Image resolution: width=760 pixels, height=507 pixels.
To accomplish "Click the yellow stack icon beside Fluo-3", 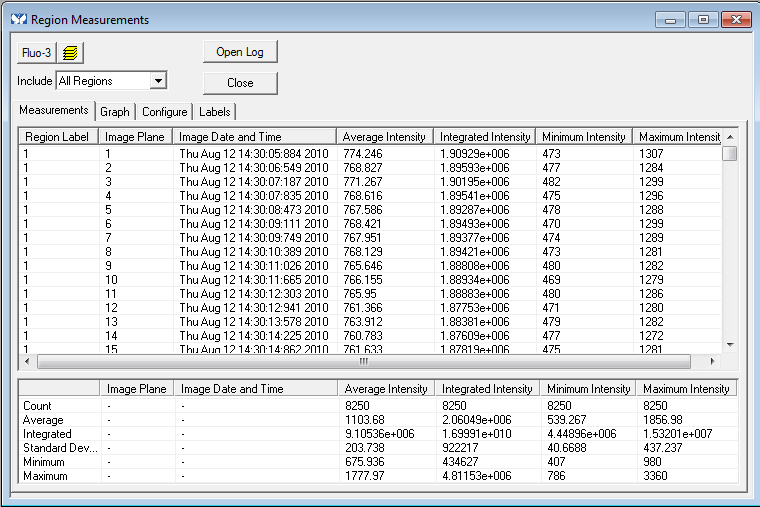I will [71, 53].
